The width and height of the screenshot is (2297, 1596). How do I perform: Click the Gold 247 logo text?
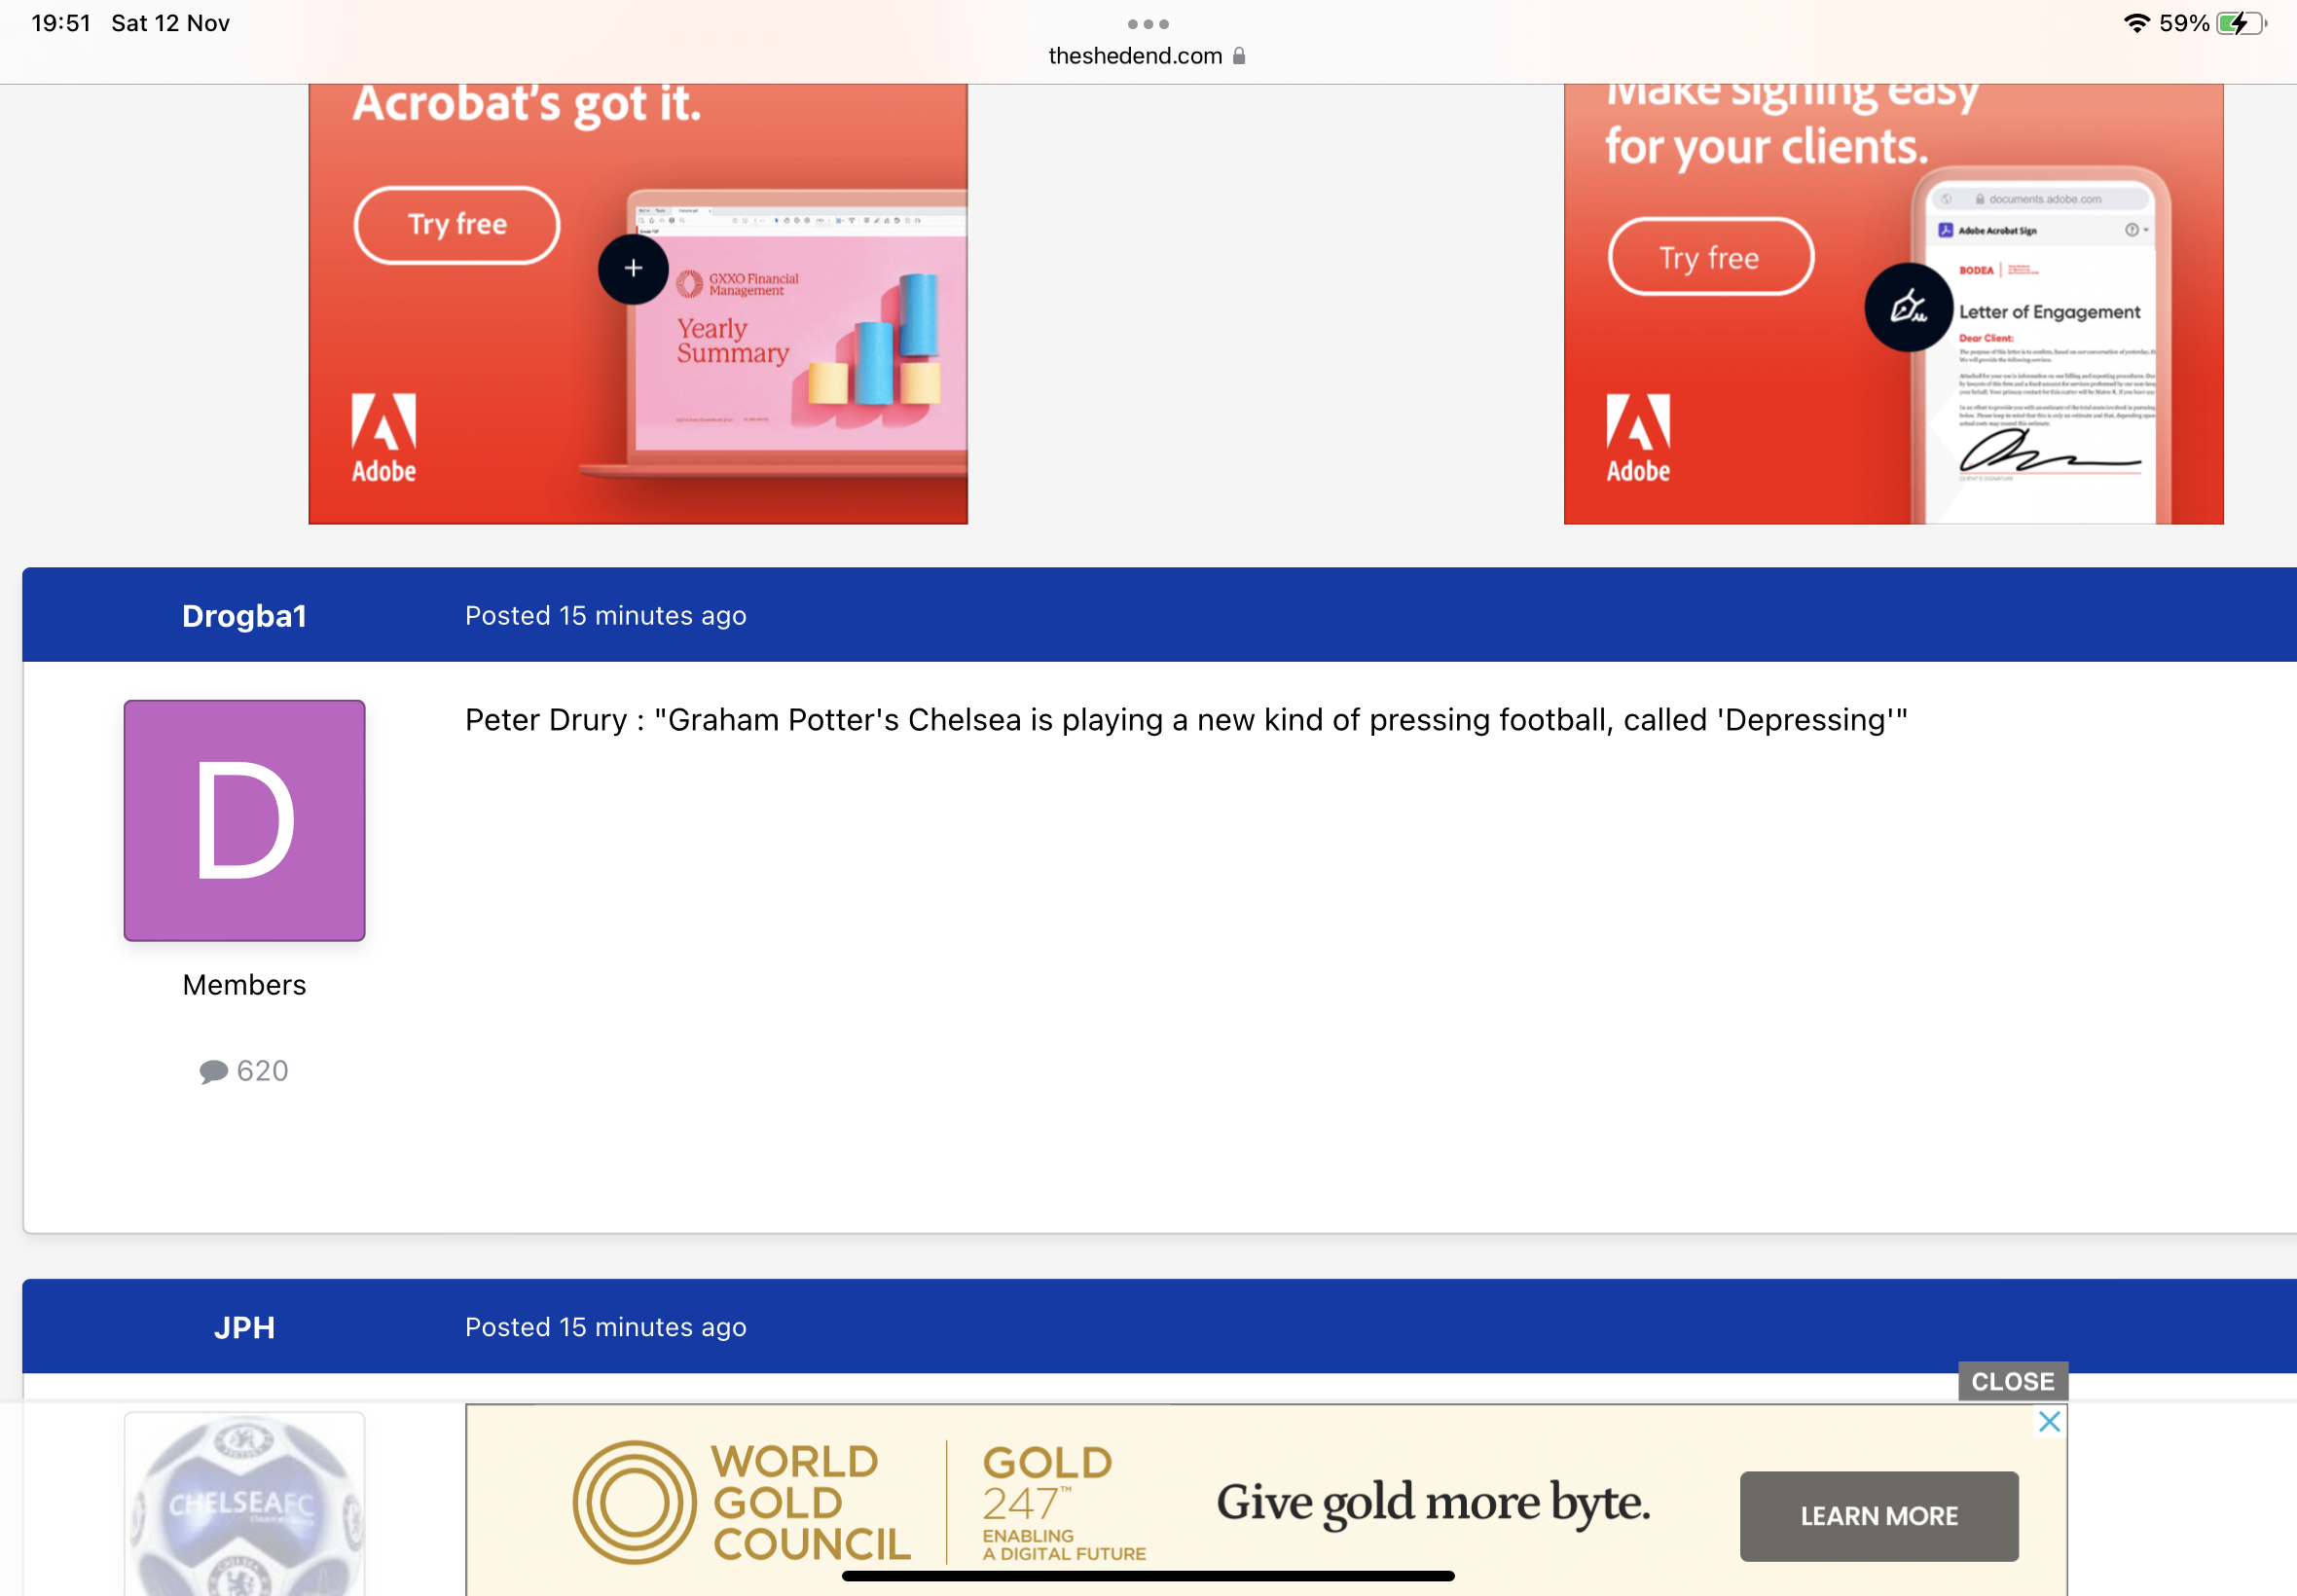[1064, 1503]
